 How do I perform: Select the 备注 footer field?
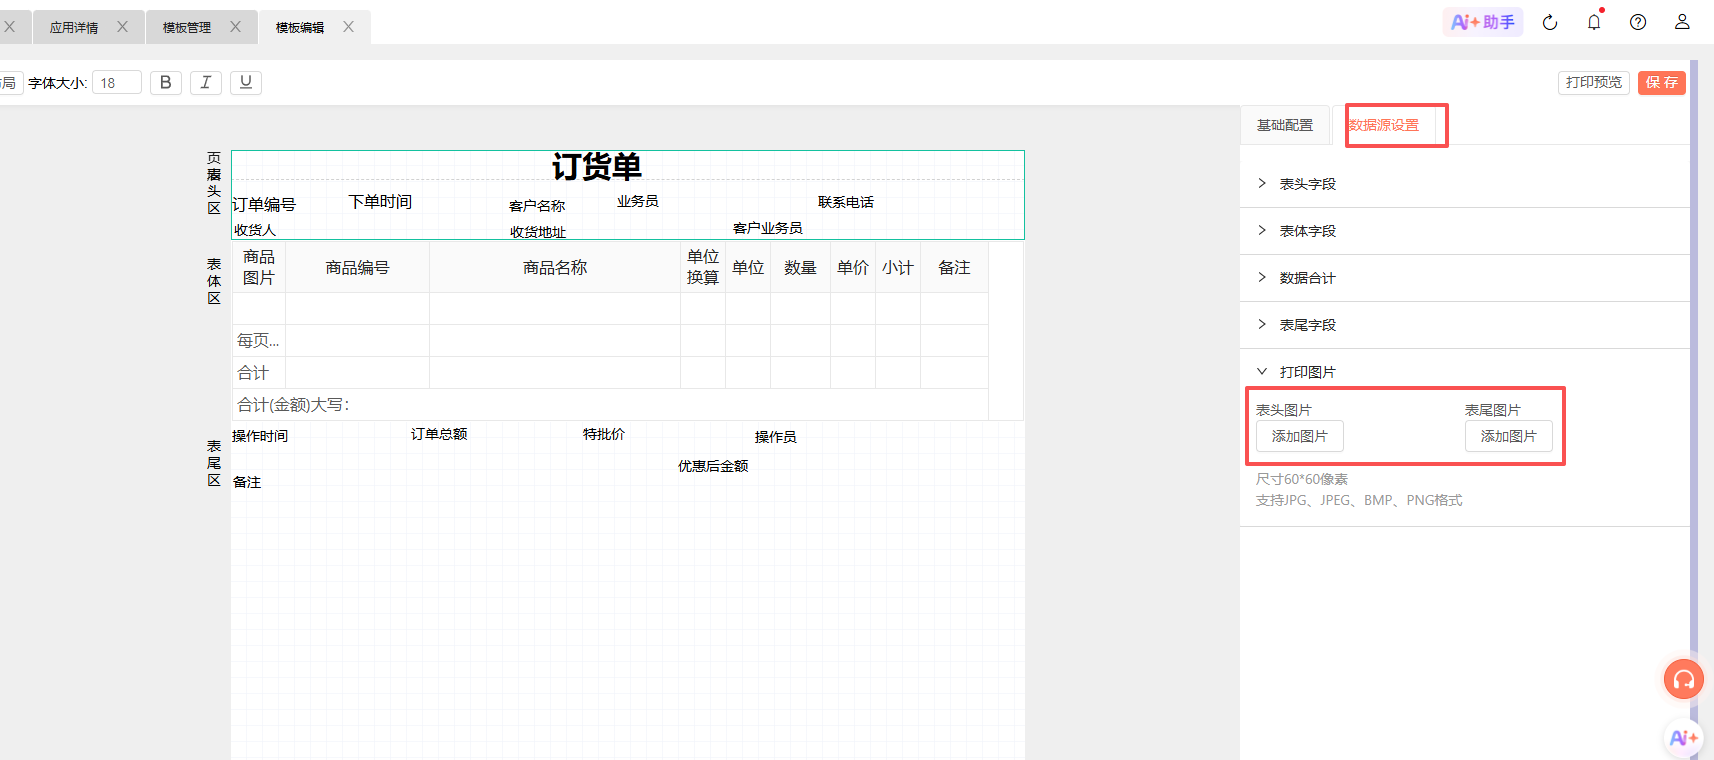coord(247,482)
